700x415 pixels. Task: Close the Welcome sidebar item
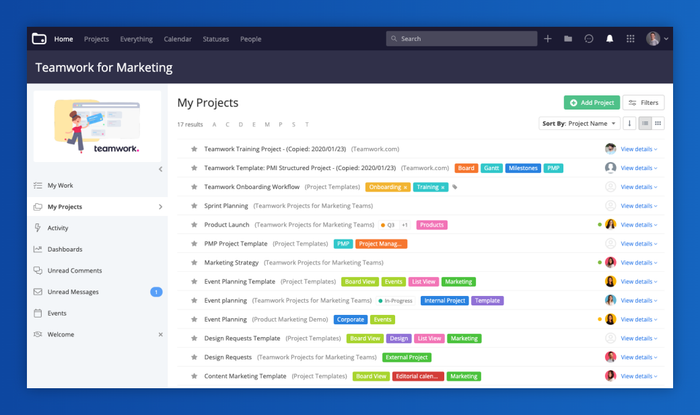pyautogui.click(x=160, y=334)
